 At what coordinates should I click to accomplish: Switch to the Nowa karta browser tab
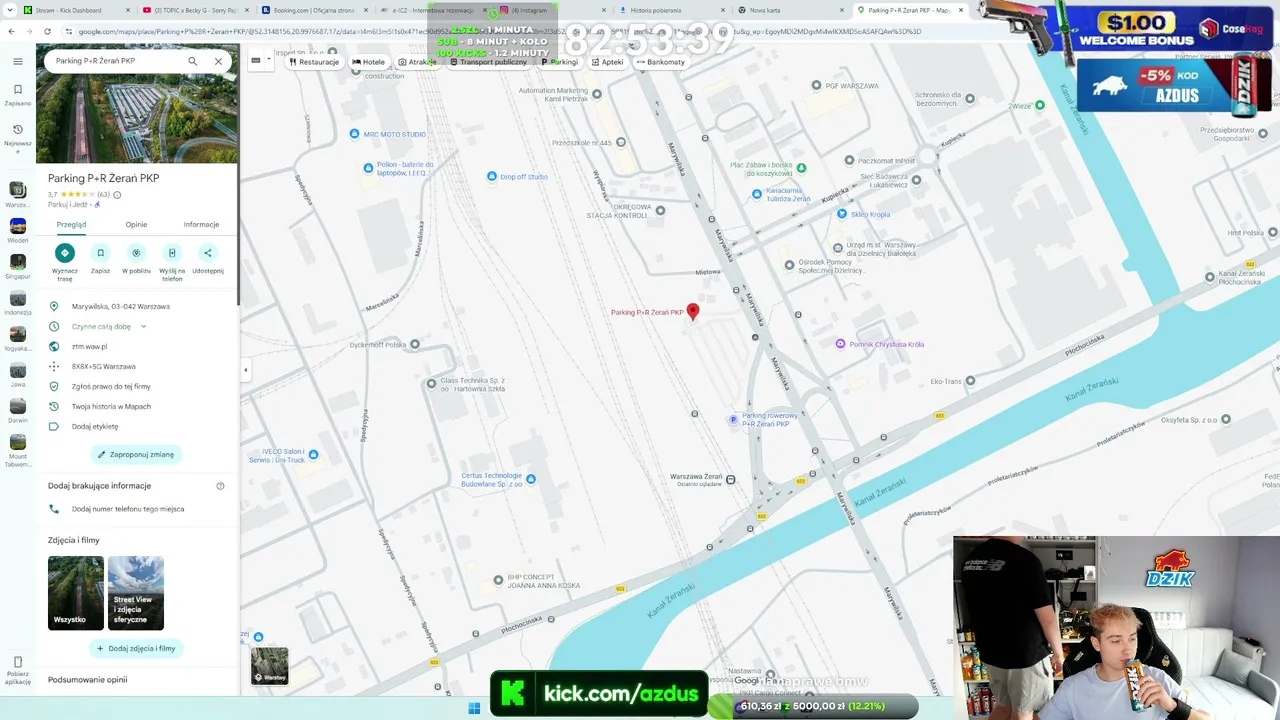point(792,10)
